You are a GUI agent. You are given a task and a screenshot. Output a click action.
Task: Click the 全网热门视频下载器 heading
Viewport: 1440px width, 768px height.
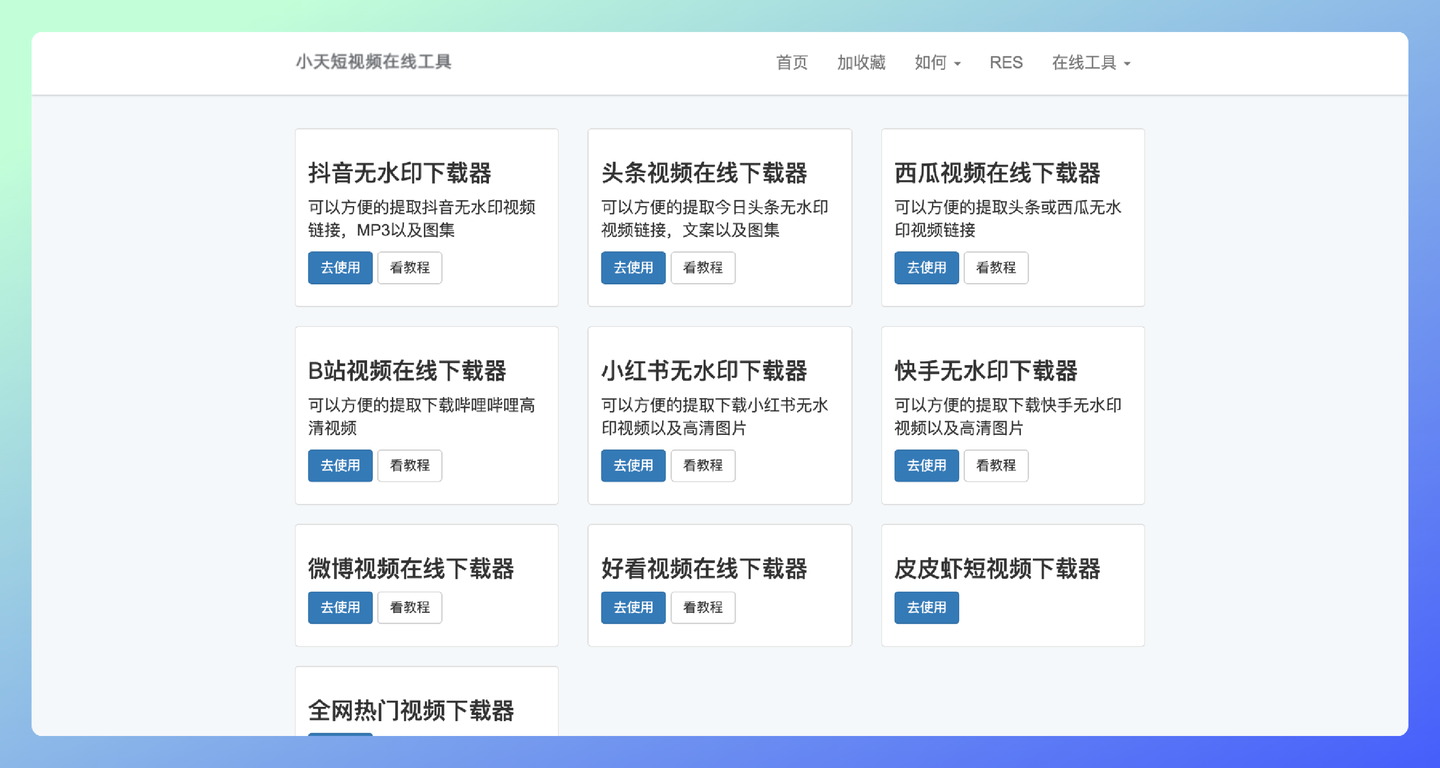(411, 711)
